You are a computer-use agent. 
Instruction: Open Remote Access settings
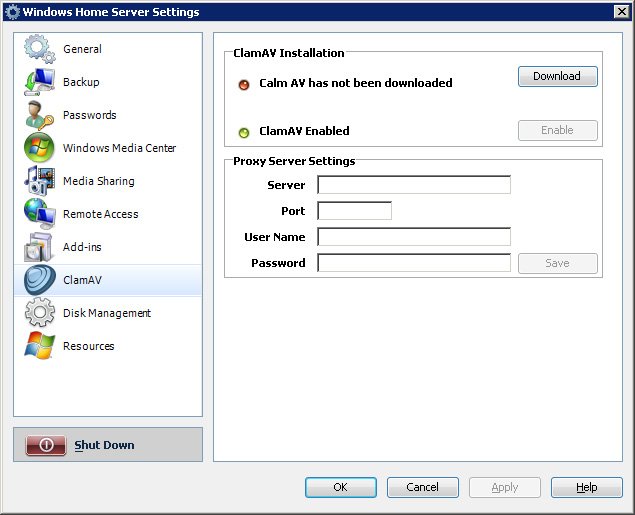coord(108,214)
